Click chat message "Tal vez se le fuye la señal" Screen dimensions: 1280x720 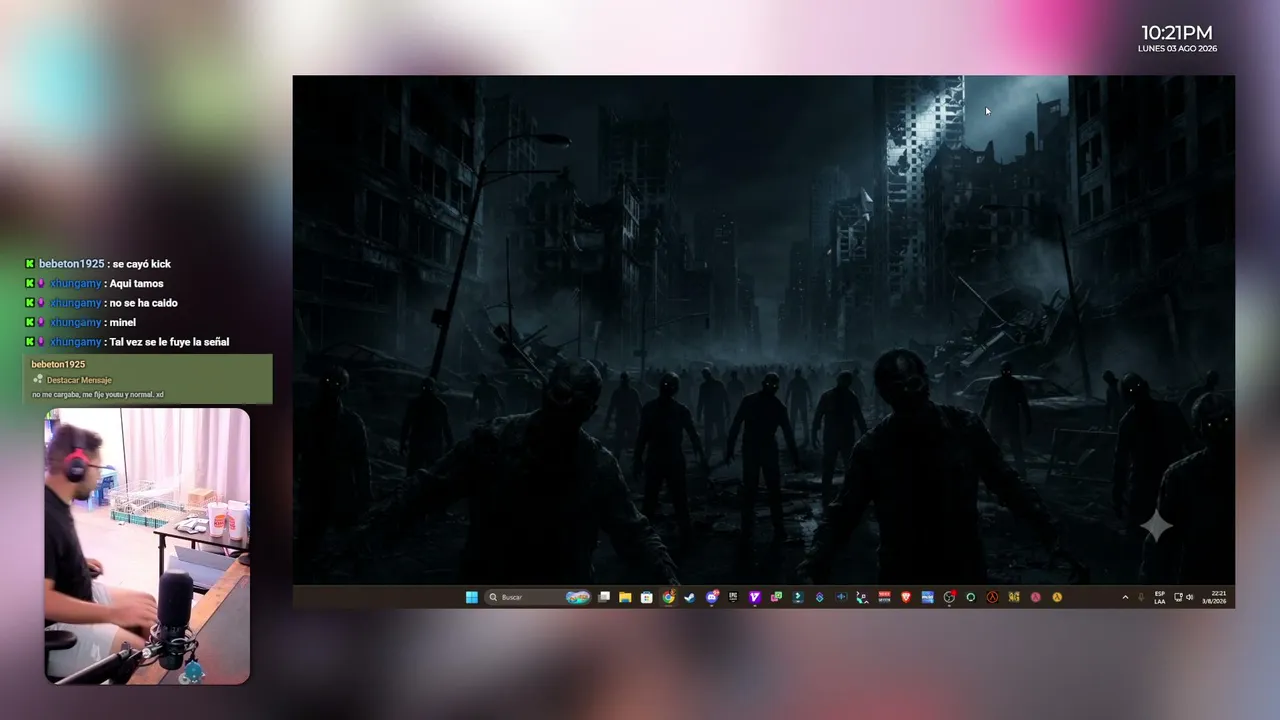pyautogui.click(x=169, y=342)
